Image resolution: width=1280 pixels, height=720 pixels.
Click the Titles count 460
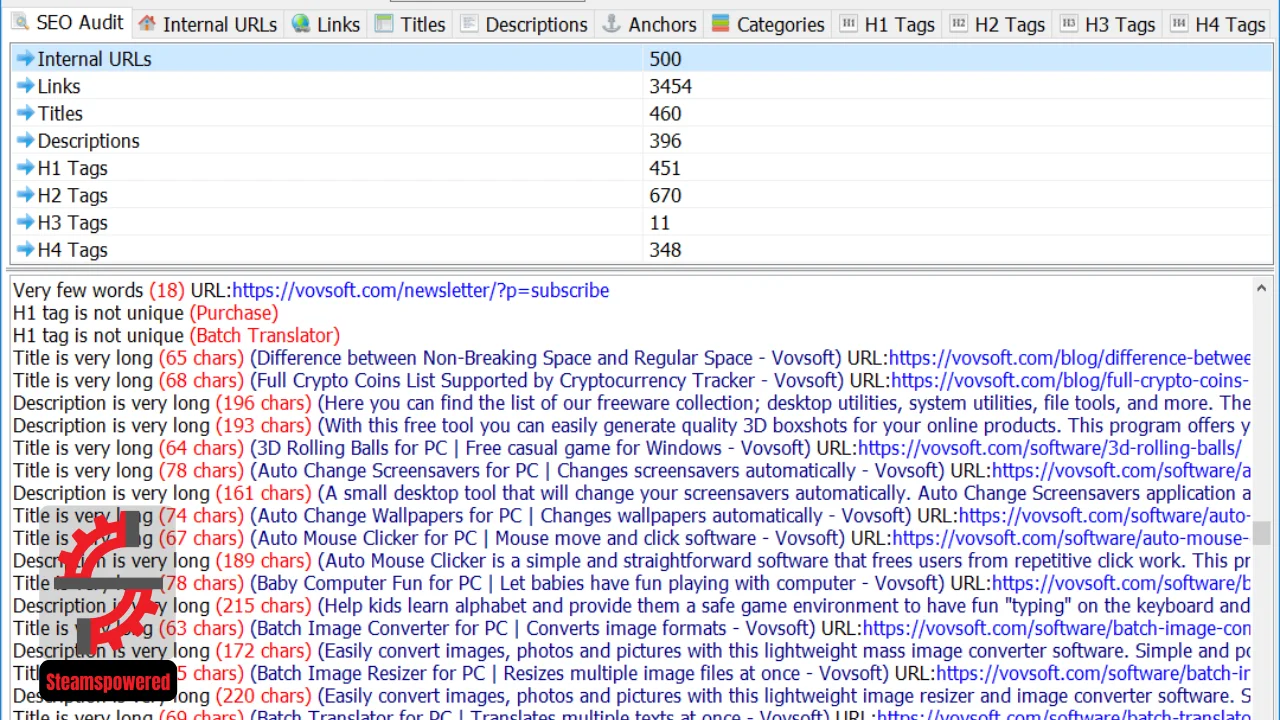(x=665, y=113)
